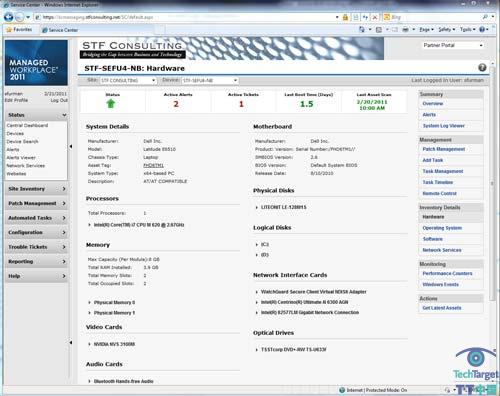This screenshot has width=500, height=396.
Task: Click the Home icon in command bar
Action: click(362, 30)
